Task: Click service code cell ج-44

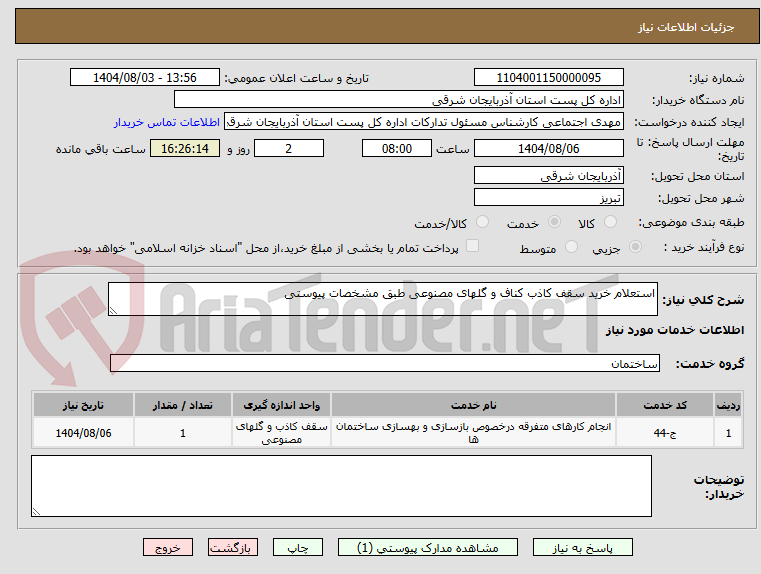Action: (x=665, y=433)
